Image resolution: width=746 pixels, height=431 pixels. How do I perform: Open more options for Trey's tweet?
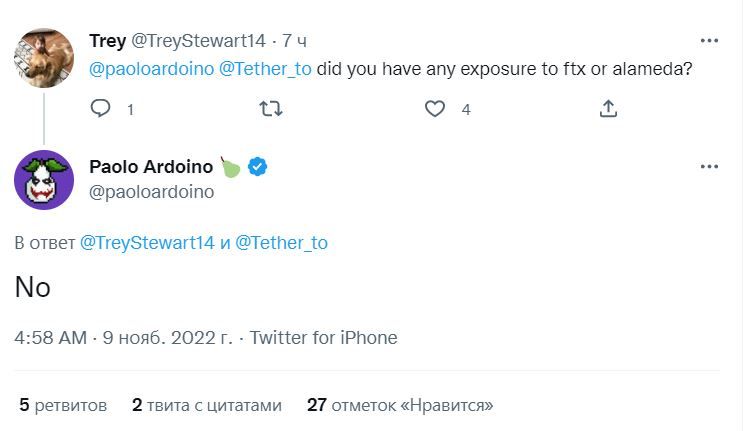[709, 41]
